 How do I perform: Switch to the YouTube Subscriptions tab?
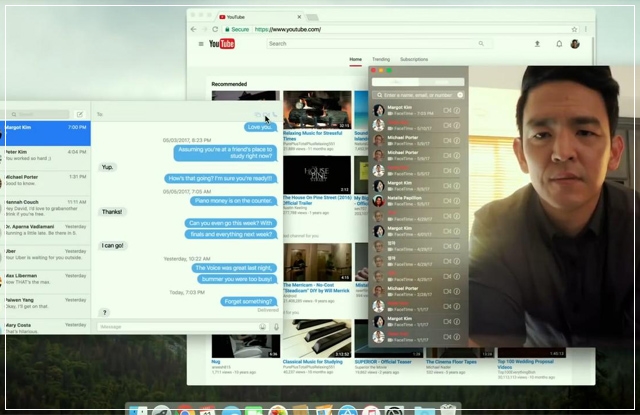point(414,60)
